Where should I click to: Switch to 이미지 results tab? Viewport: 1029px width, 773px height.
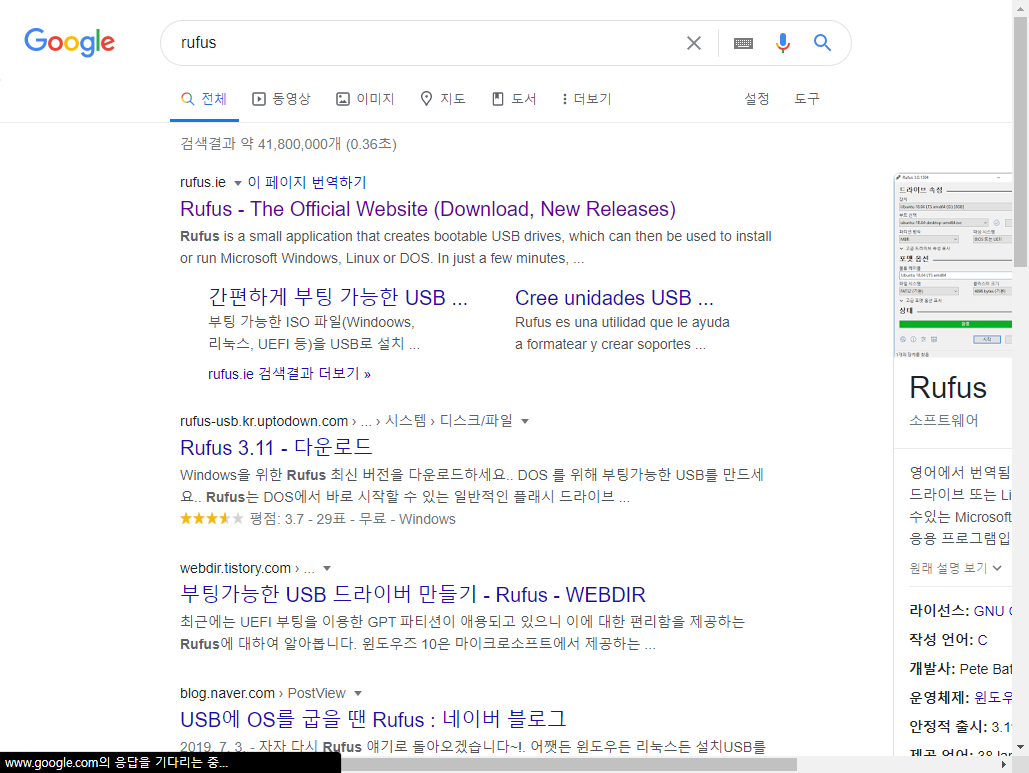click(x=366, y=99)
